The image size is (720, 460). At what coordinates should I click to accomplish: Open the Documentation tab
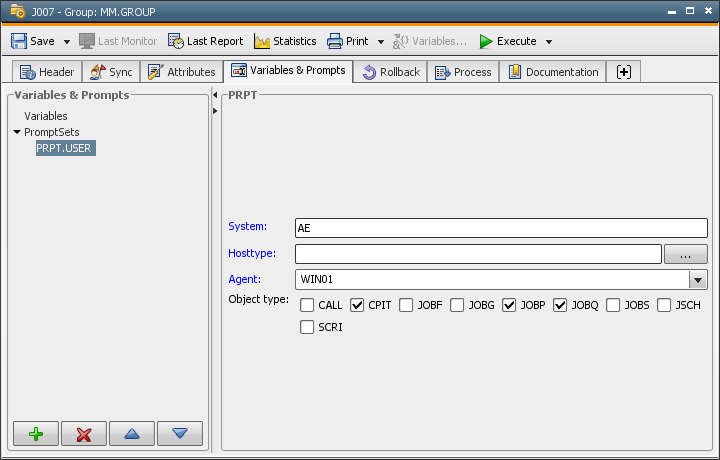pos(553,72)
